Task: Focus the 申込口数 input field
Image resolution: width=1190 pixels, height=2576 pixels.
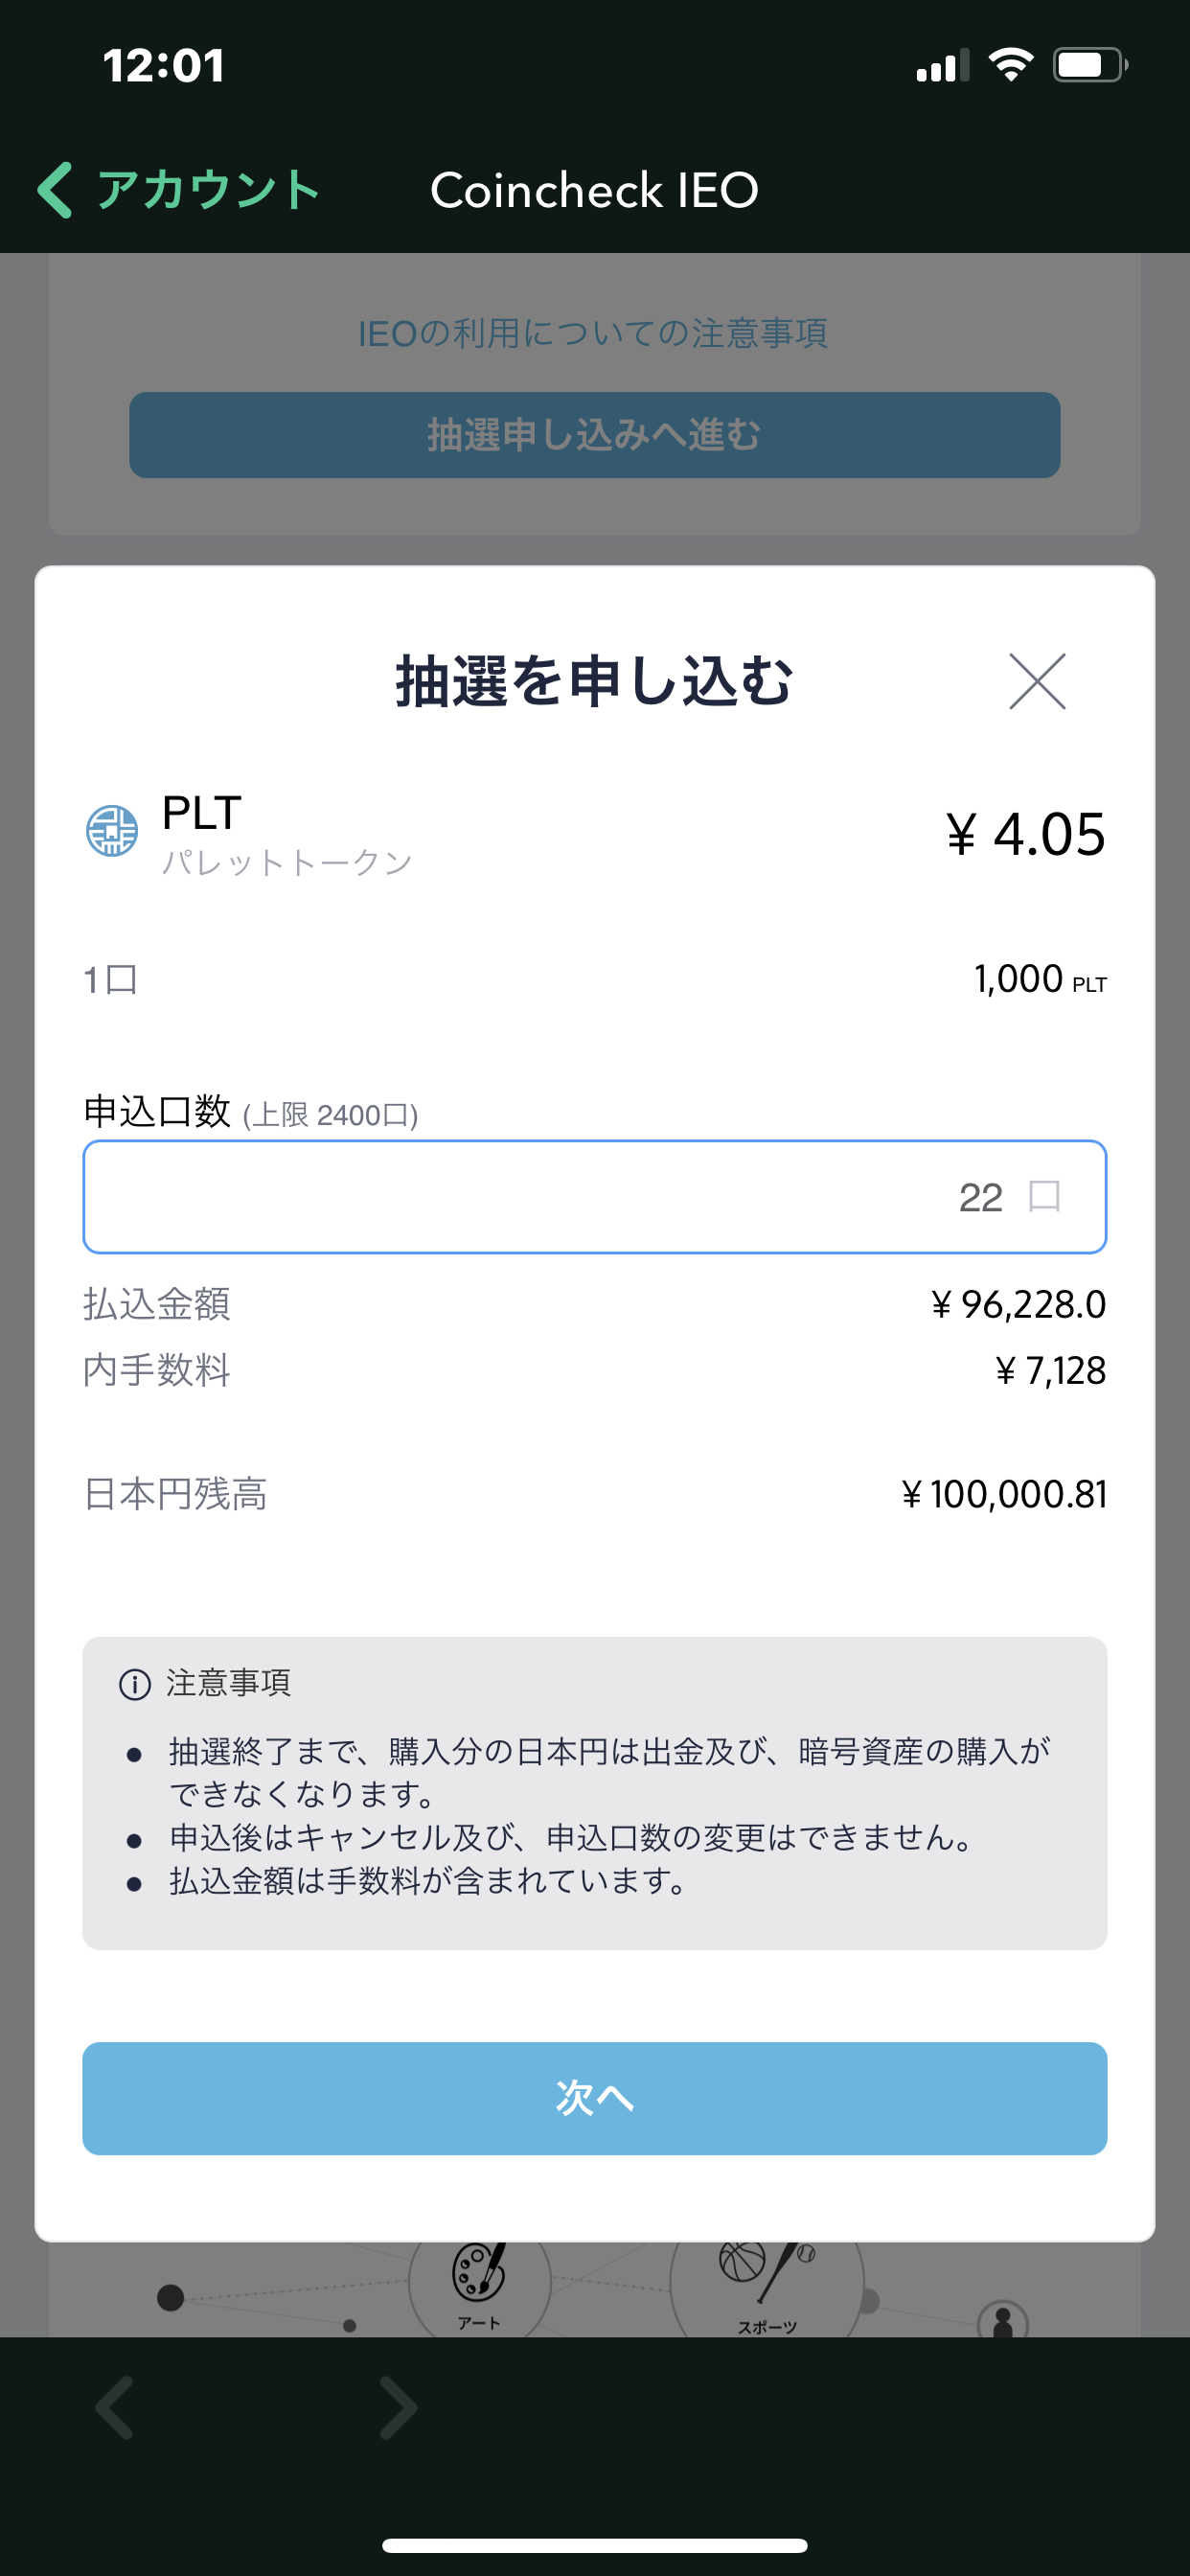Action: coord(594,1197)
